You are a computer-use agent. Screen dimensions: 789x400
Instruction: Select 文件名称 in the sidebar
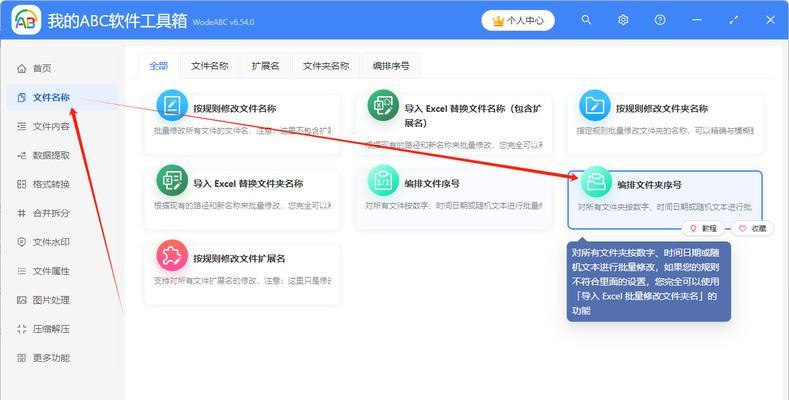(62, 97)
